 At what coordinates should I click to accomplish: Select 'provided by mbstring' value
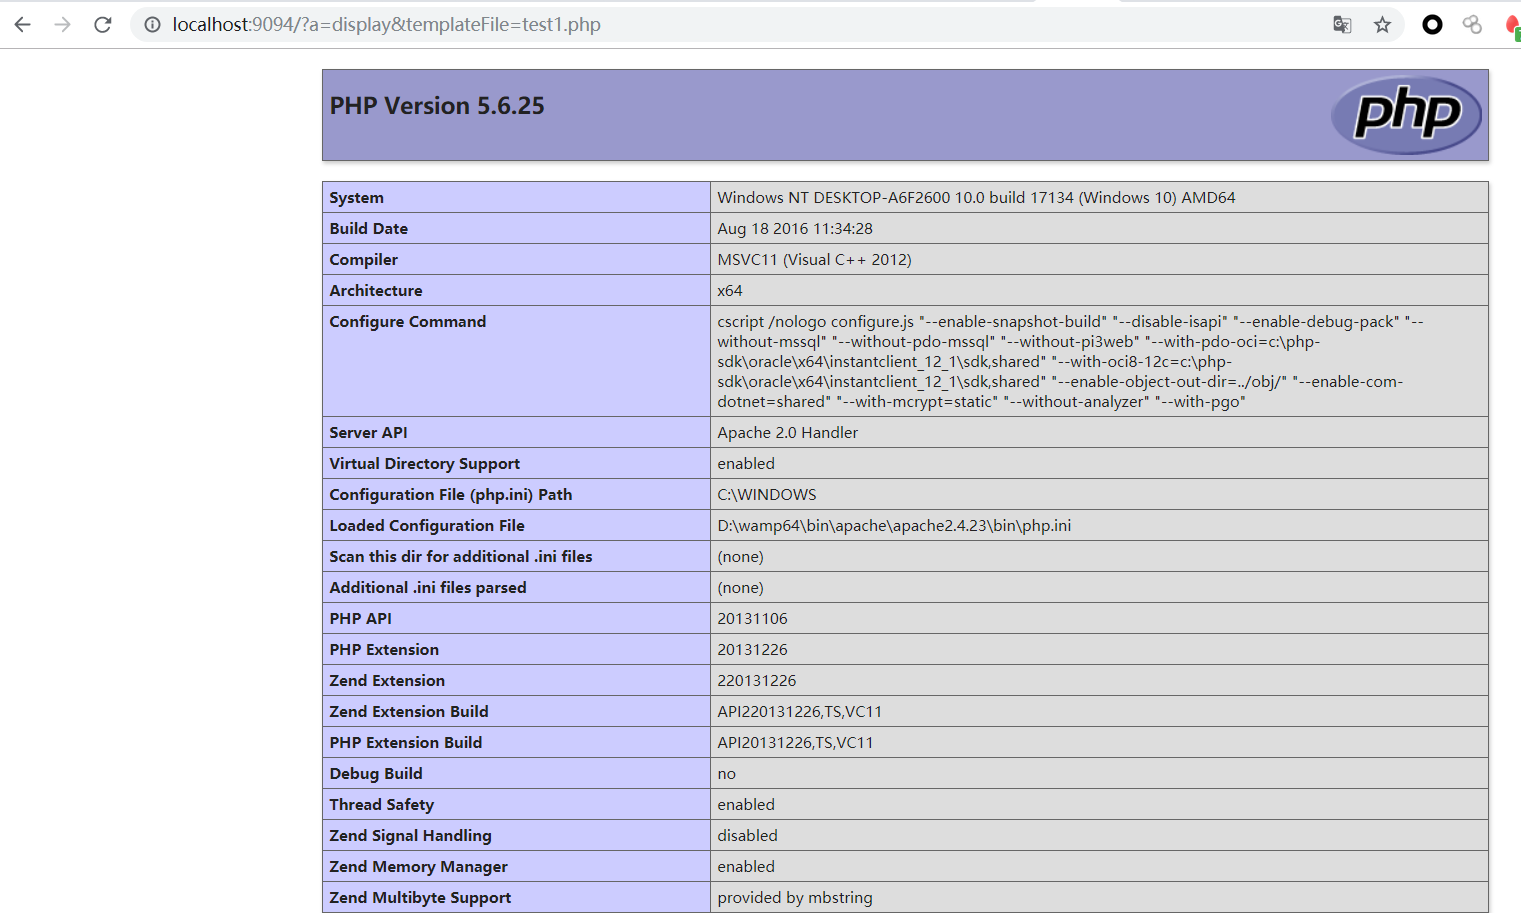(795, 898)
